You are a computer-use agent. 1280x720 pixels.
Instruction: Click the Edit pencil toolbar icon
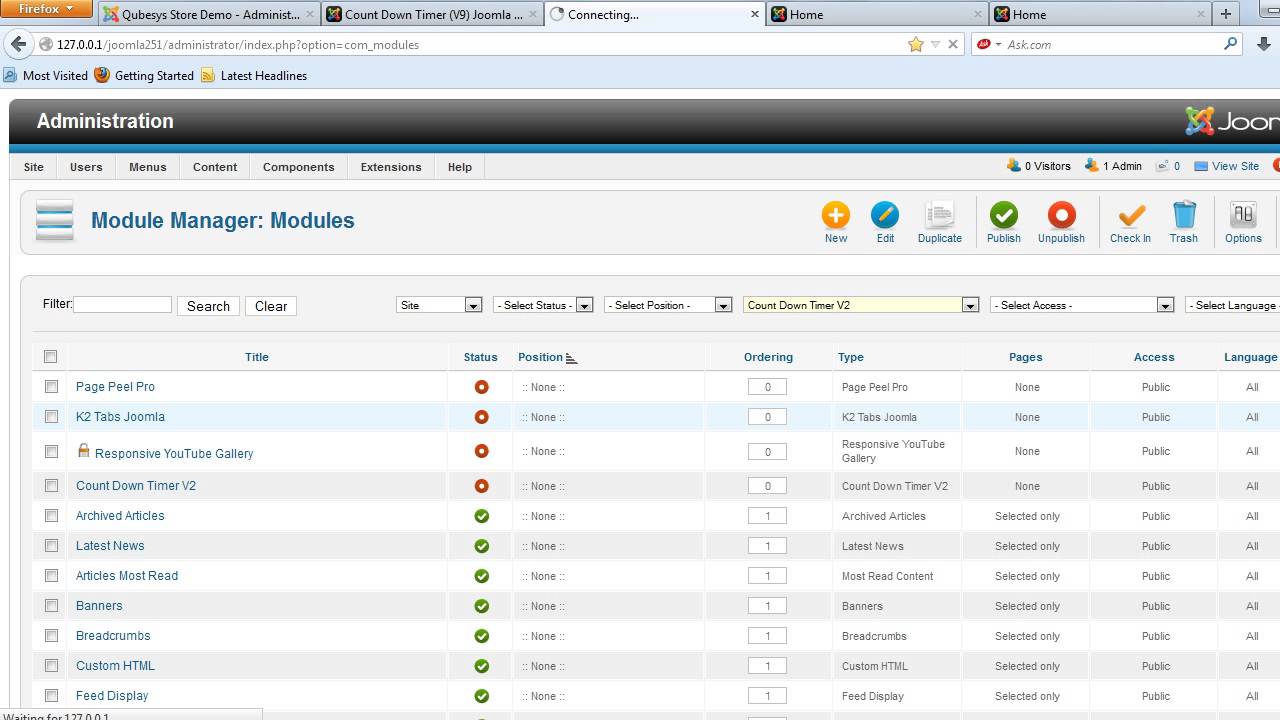point(885,222)
